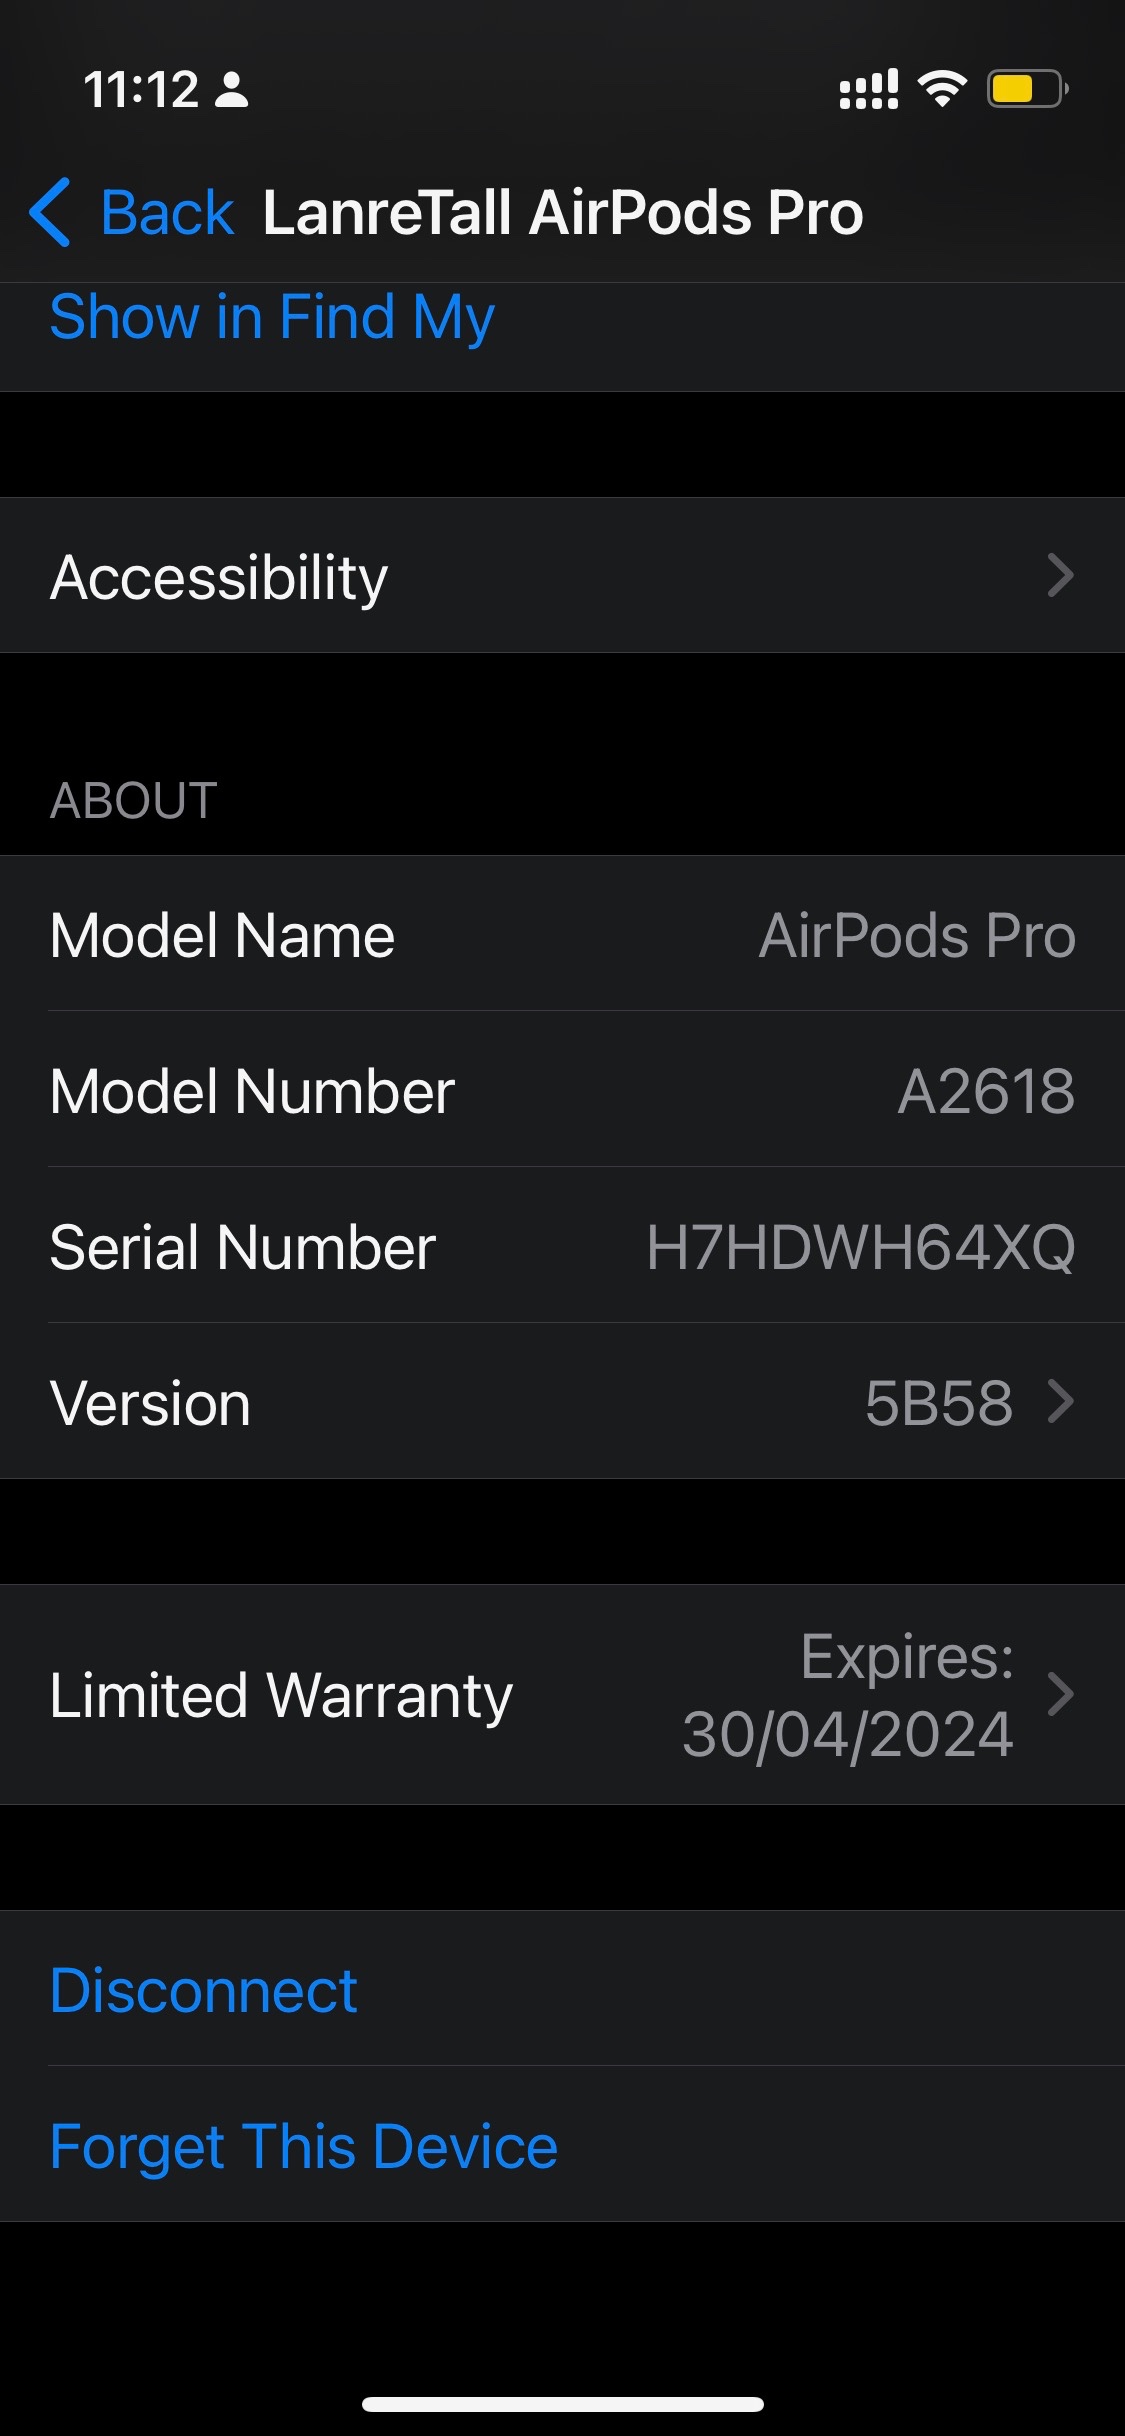Open the Version row details
This screenshot has width=1125, height=2436.
562,1401
